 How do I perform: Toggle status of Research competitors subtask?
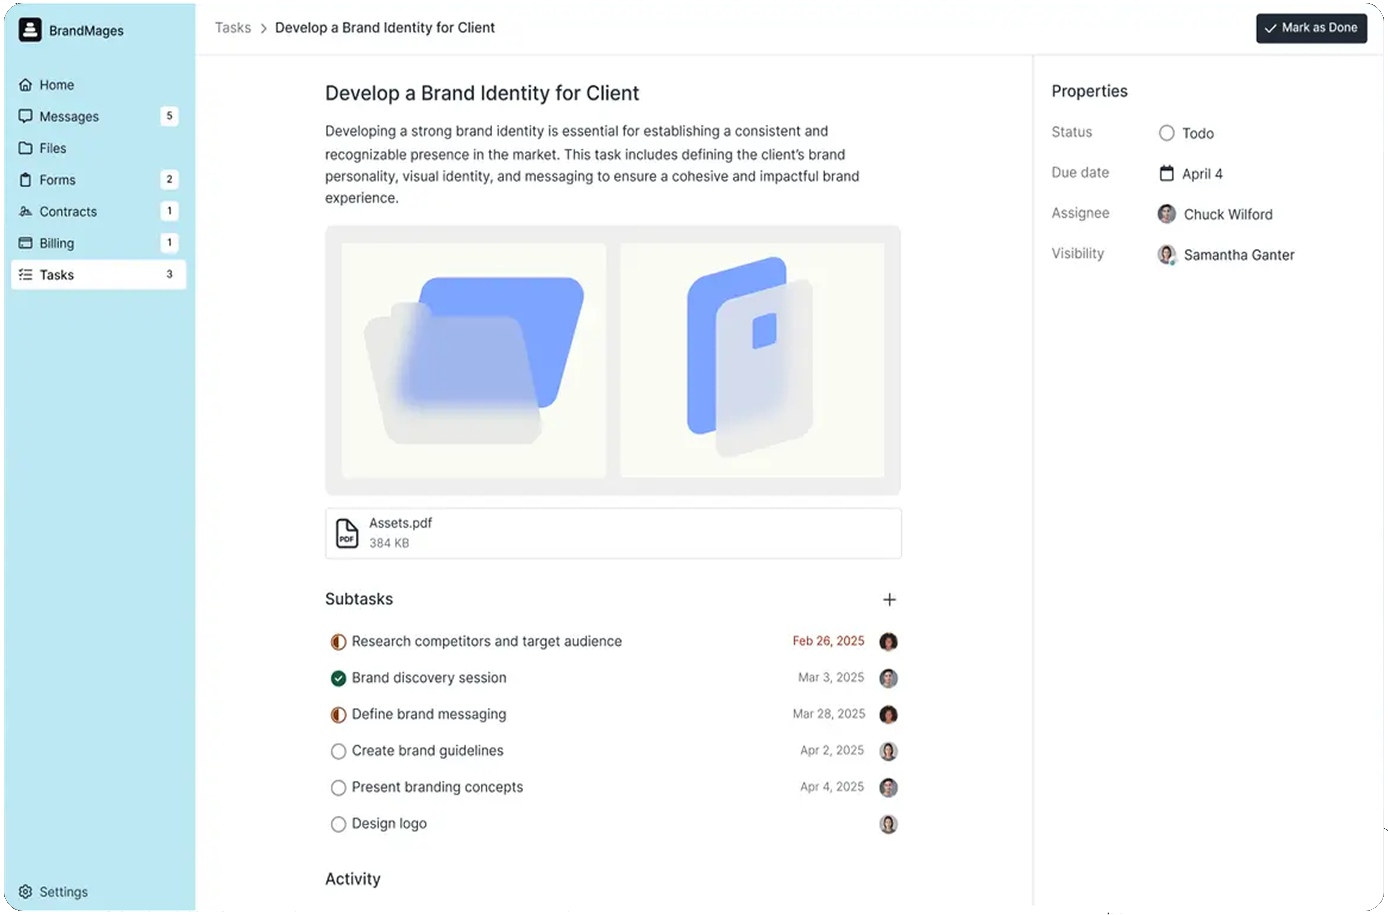coord(338,642)
